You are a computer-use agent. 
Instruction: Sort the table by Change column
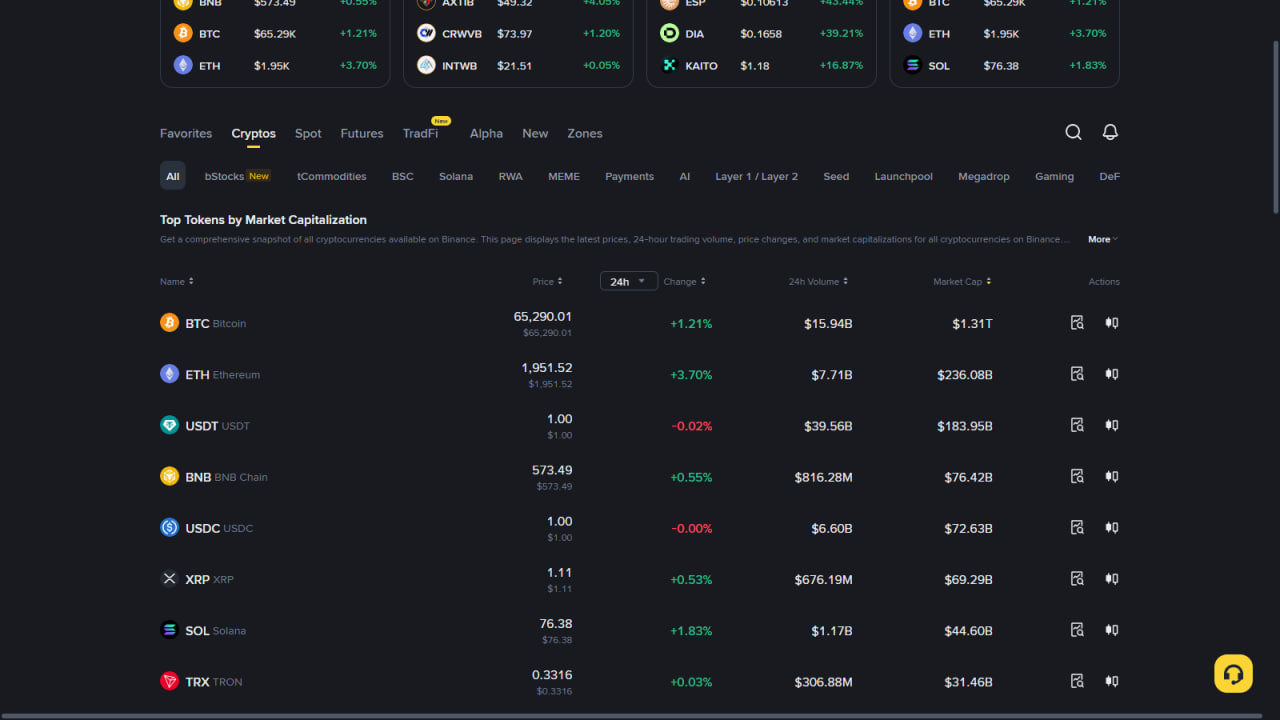685,281
